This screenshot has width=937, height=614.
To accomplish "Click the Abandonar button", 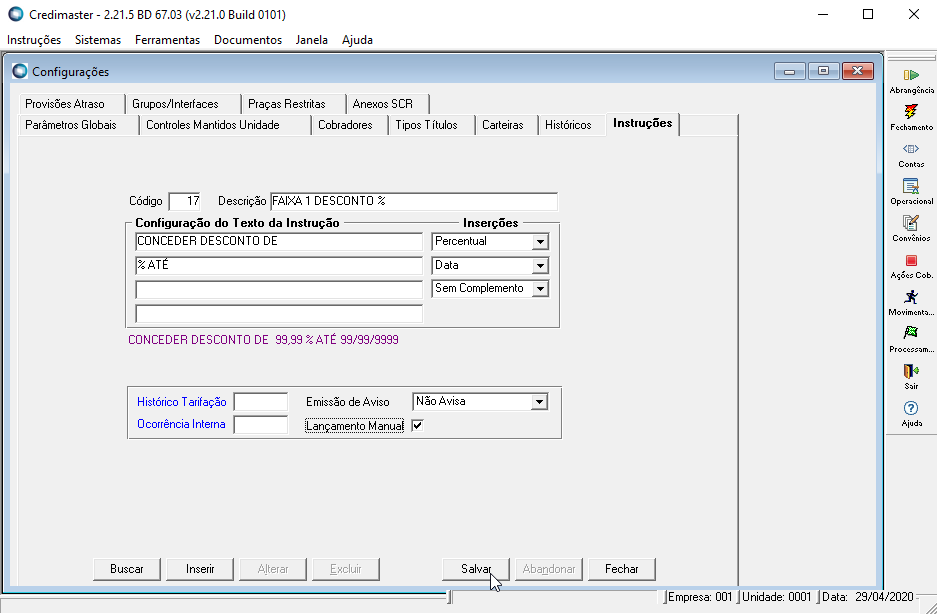I will point(549,569).
